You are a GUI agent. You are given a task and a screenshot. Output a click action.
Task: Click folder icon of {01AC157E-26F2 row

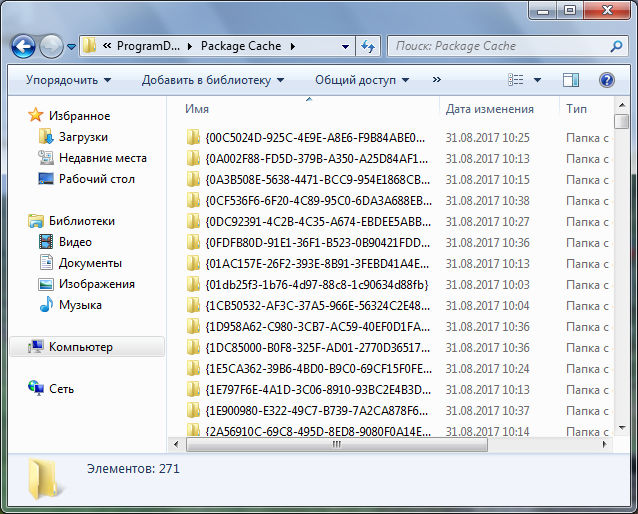(x=193, y=264)
